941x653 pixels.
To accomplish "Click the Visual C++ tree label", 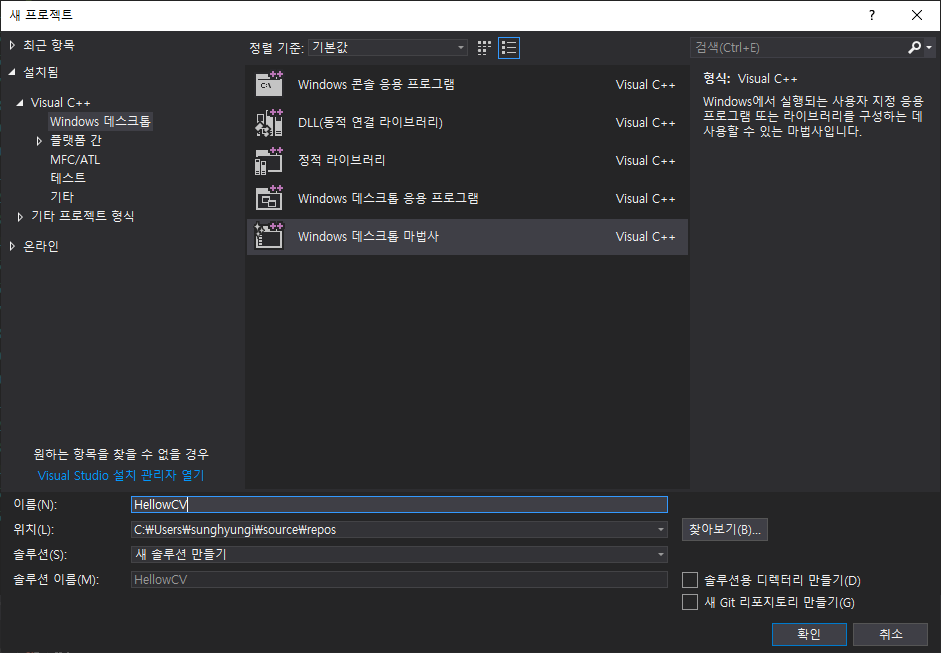I will (60, 103).
